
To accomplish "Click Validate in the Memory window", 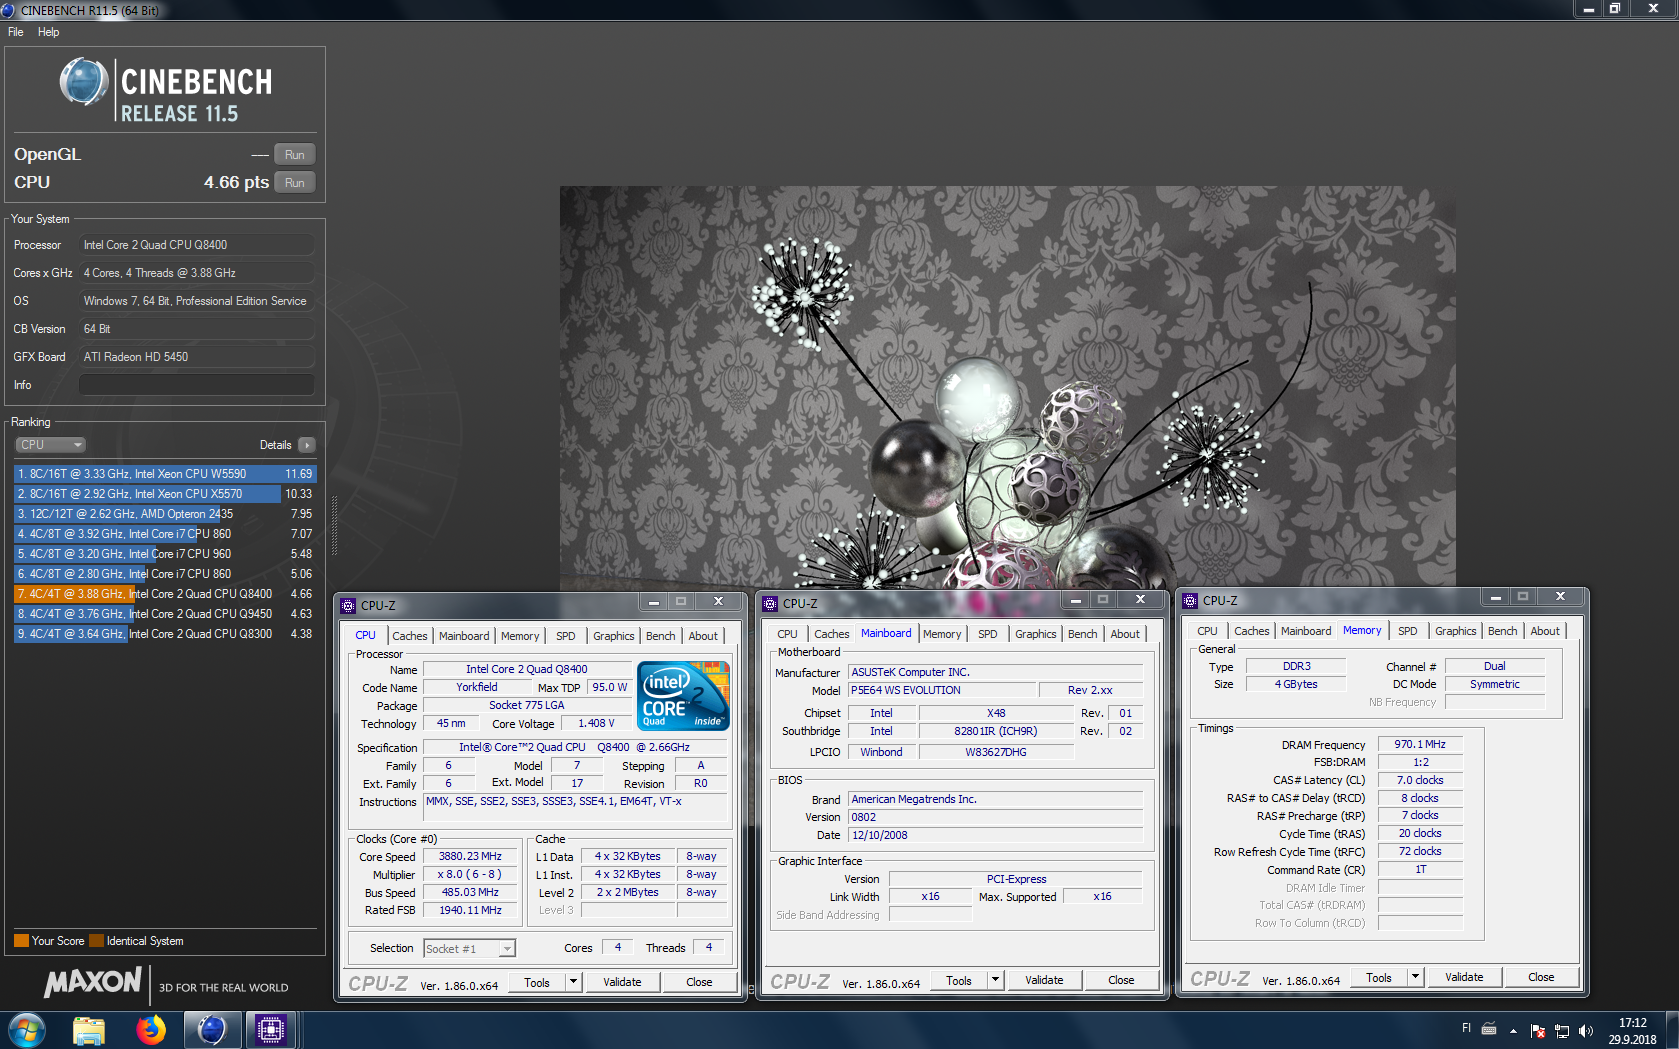I will point(1464,977).
